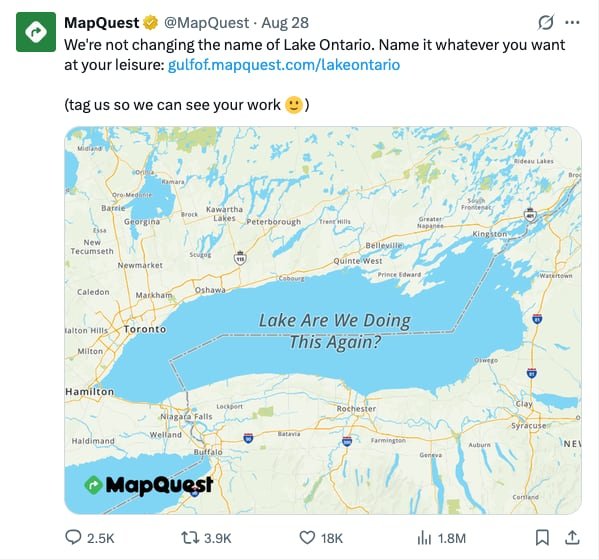Click the 3.9K reposts count
The width and height of the screenshot is (599, 560).
[x=217, y=538]
